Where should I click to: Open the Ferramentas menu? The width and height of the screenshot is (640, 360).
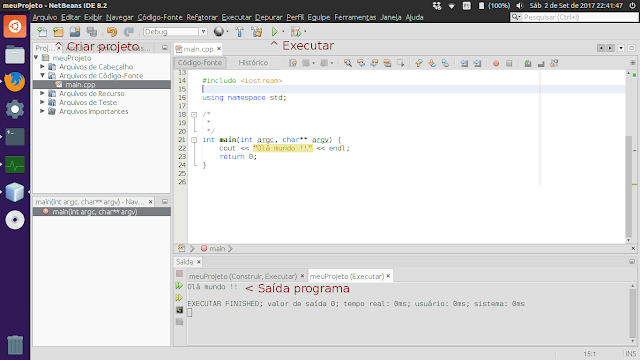point(355,17)
